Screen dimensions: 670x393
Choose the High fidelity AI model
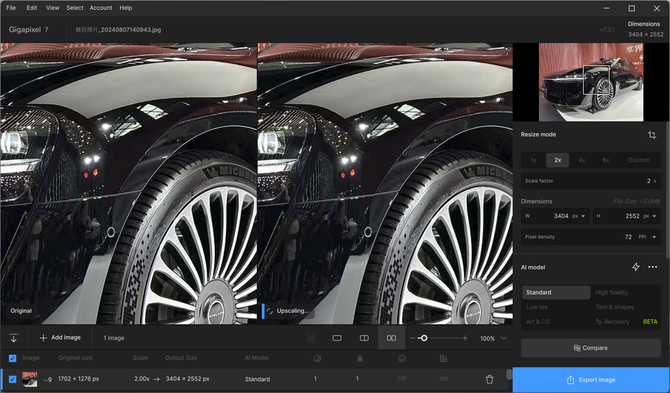(x=612, y=293)
